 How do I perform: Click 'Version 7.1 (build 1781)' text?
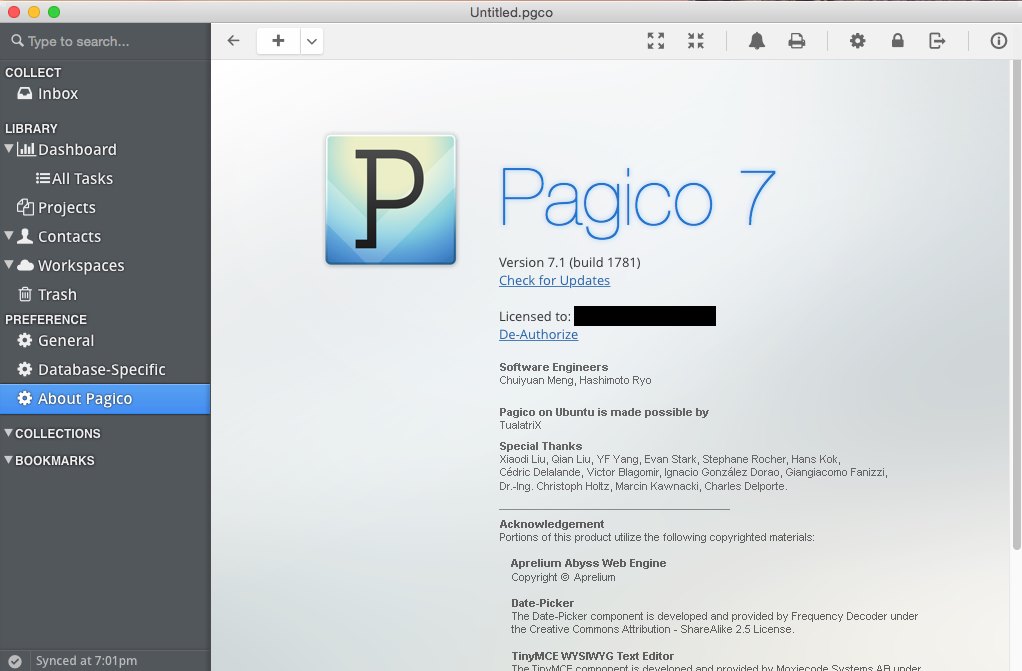point(570,262)
